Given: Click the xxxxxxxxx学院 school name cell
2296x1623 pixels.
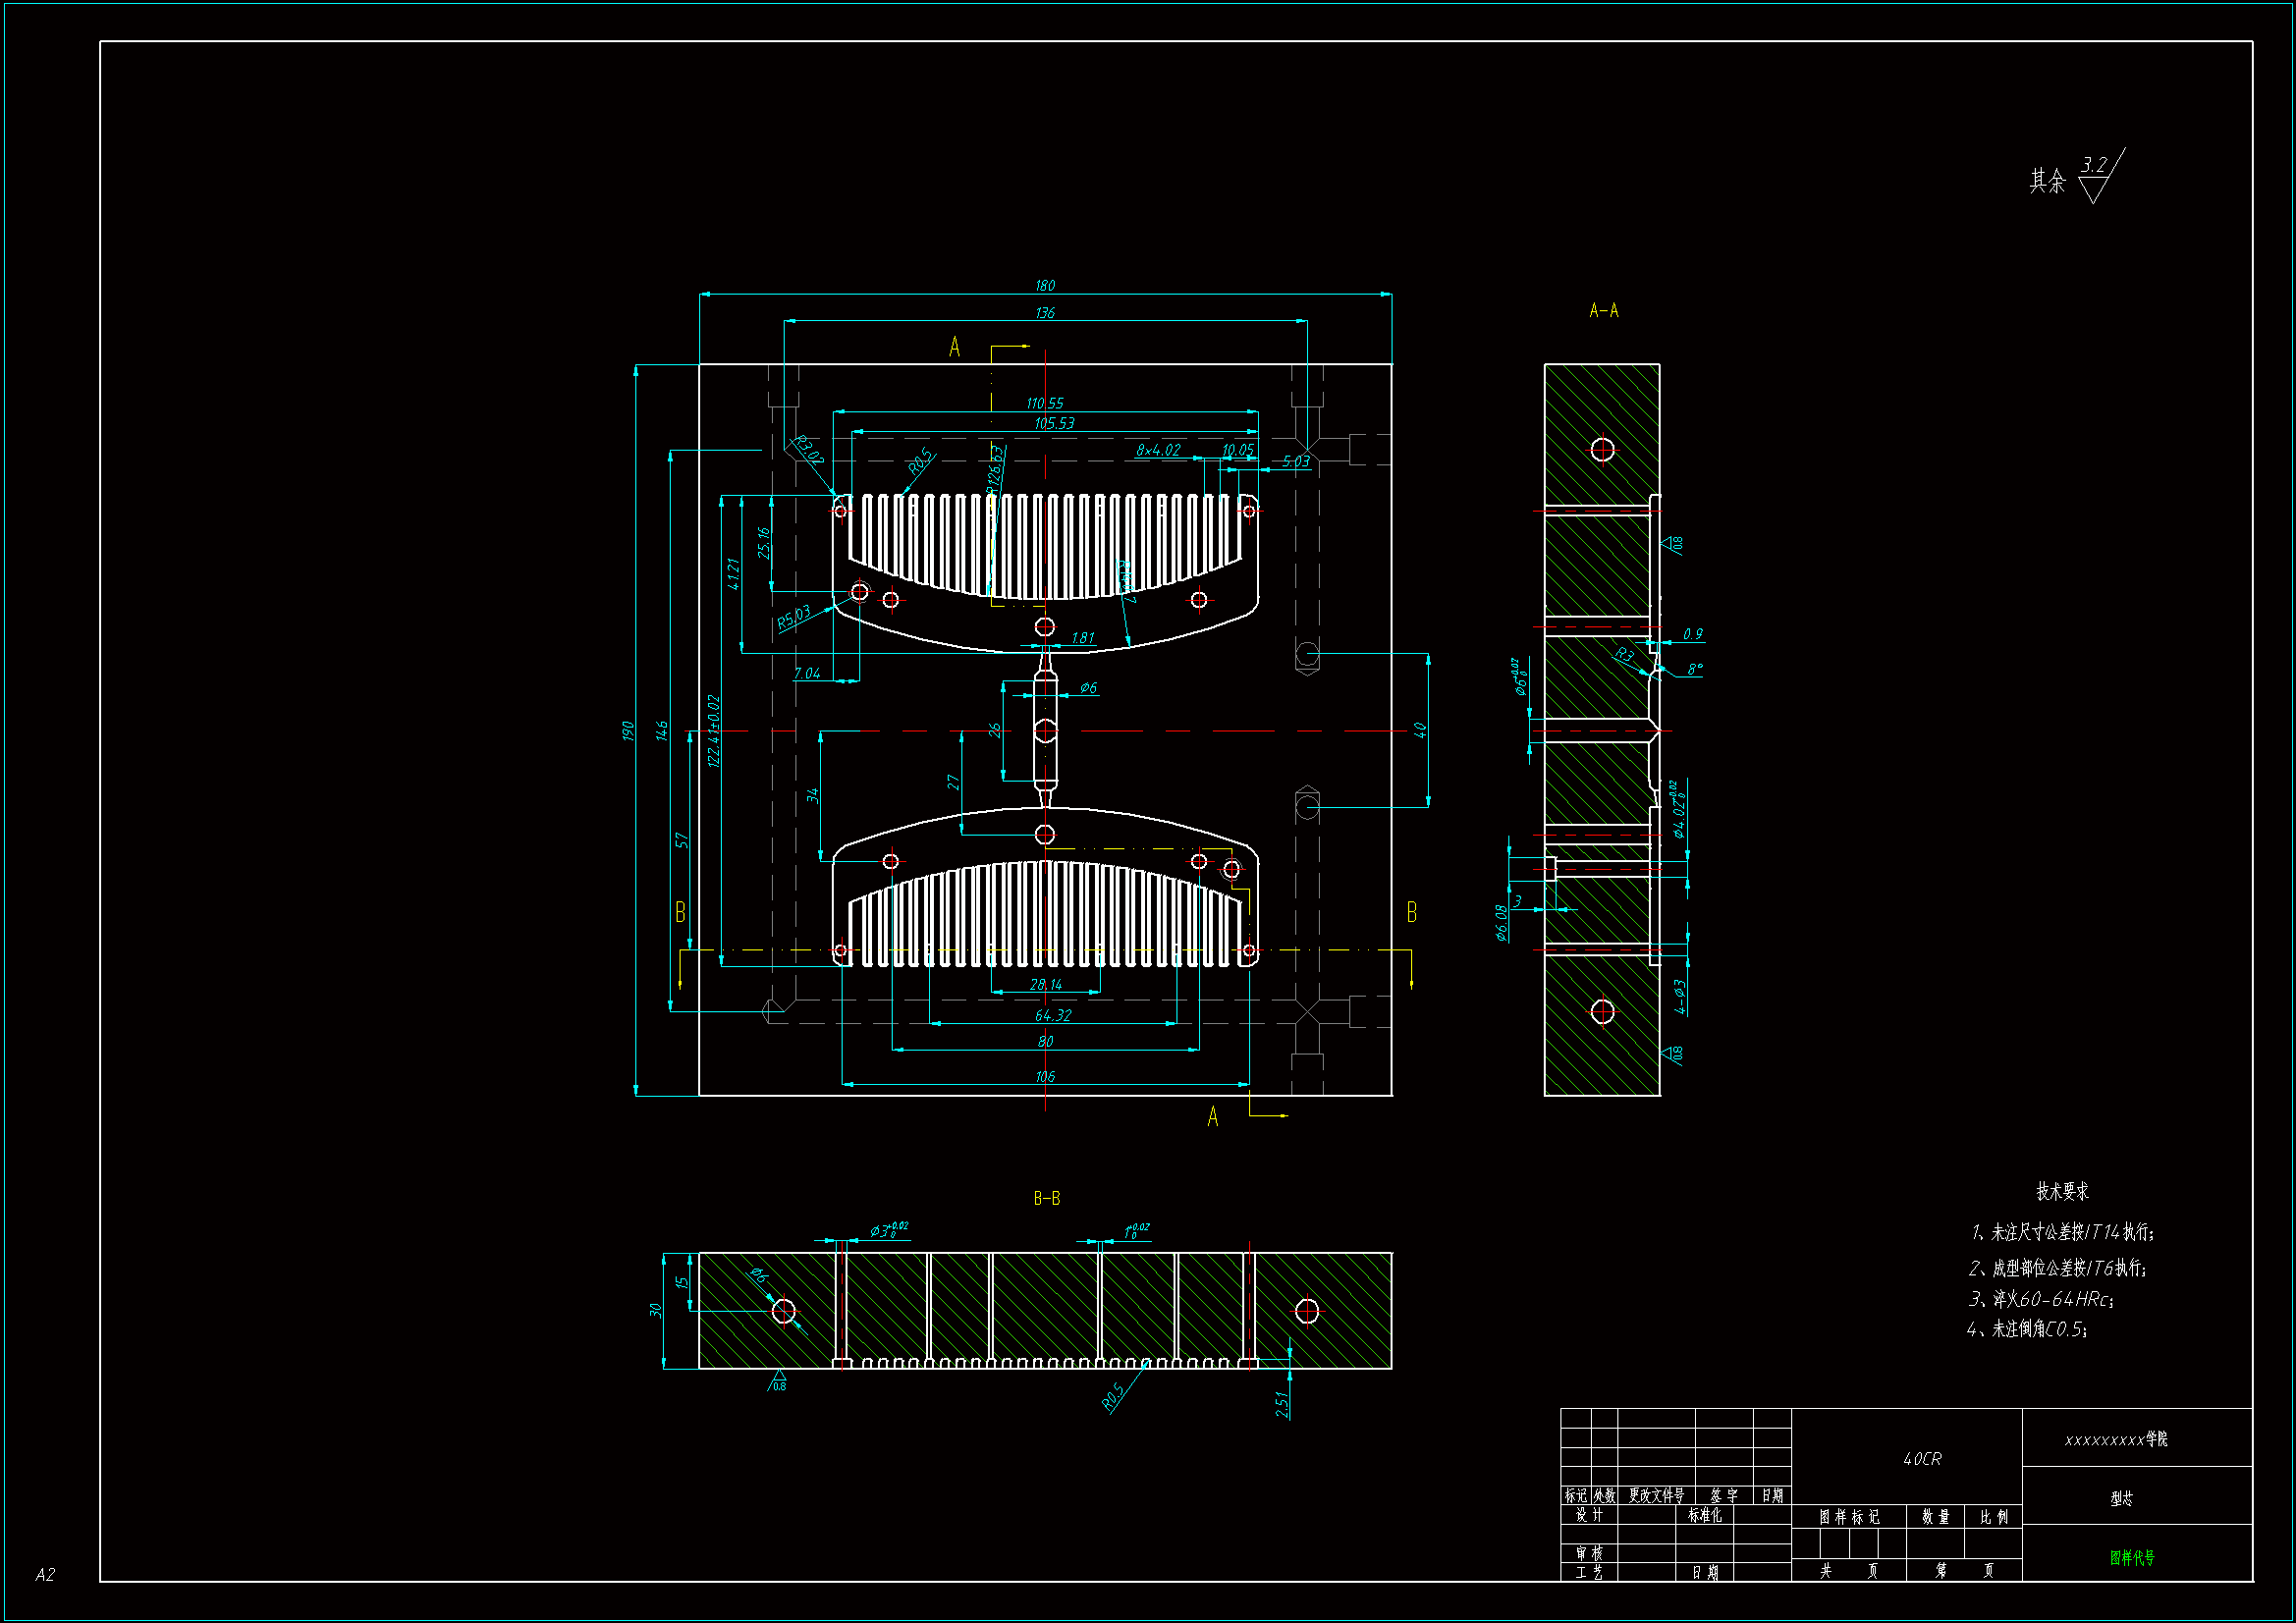Looking at the screenshot, I should click(2117, 1439).
